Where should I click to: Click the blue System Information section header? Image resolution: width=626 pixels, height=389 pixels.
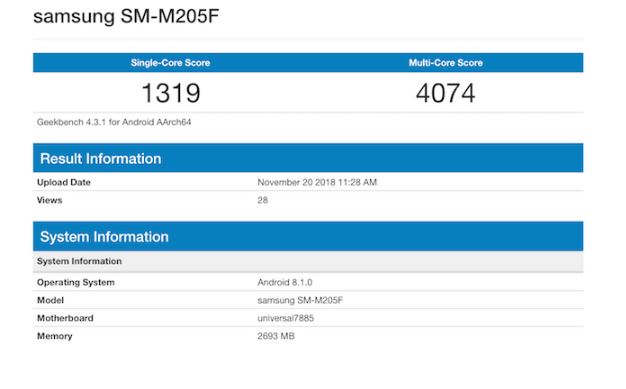coord(308,236)
